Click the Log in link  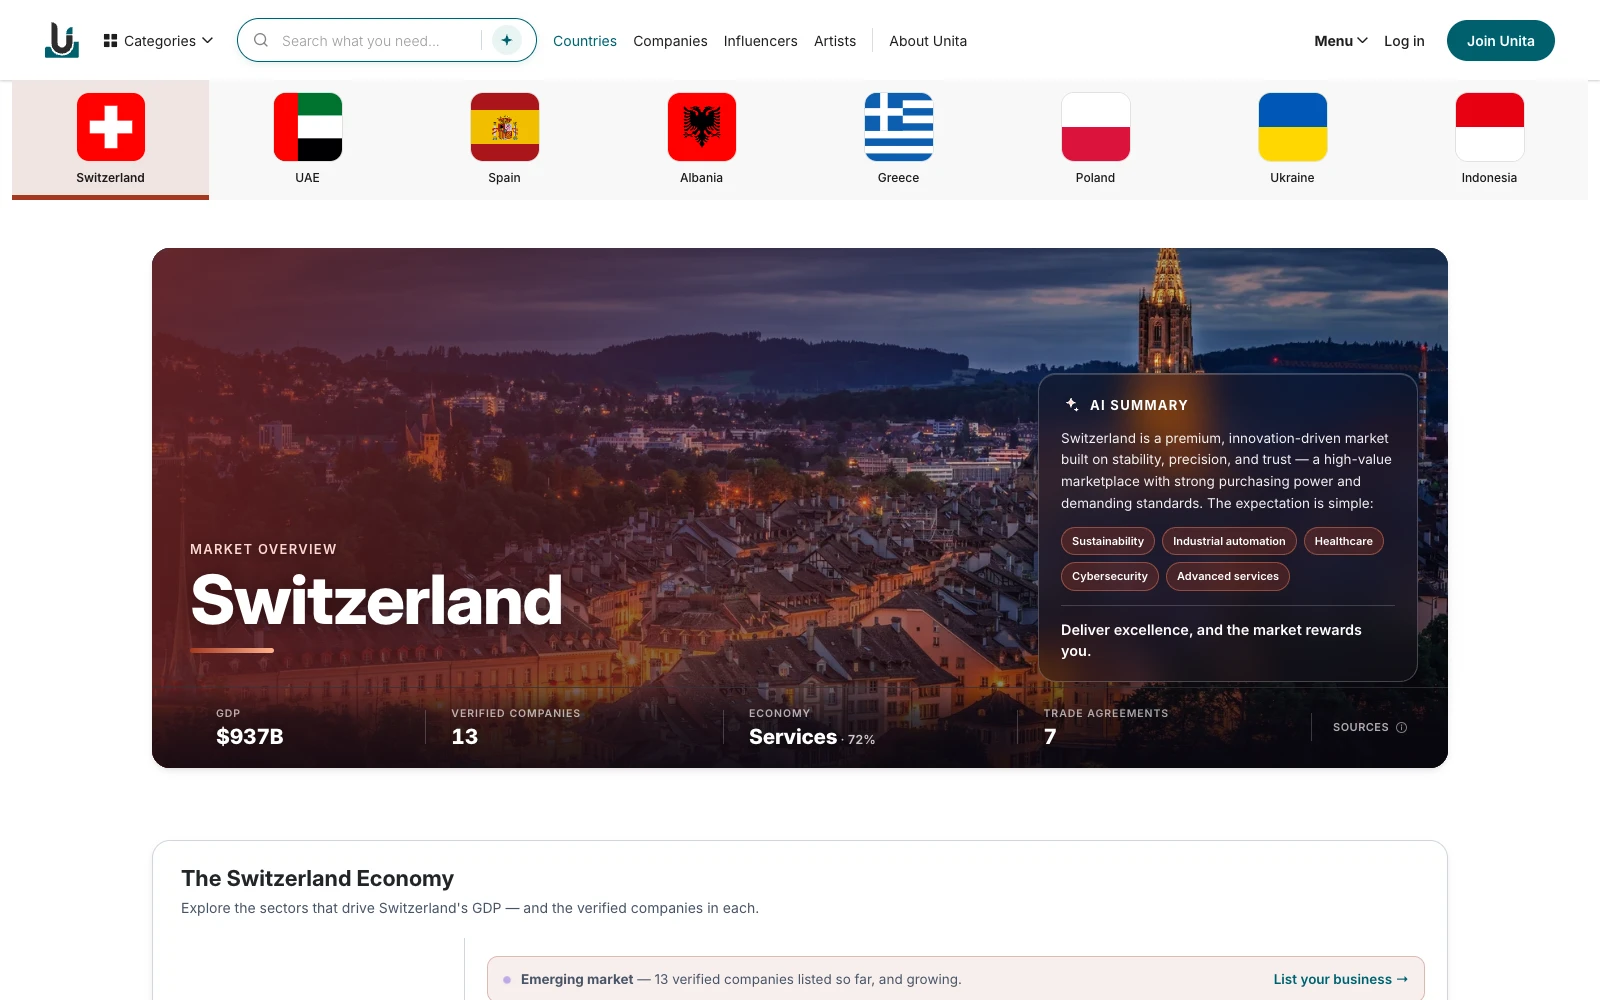1404,41
